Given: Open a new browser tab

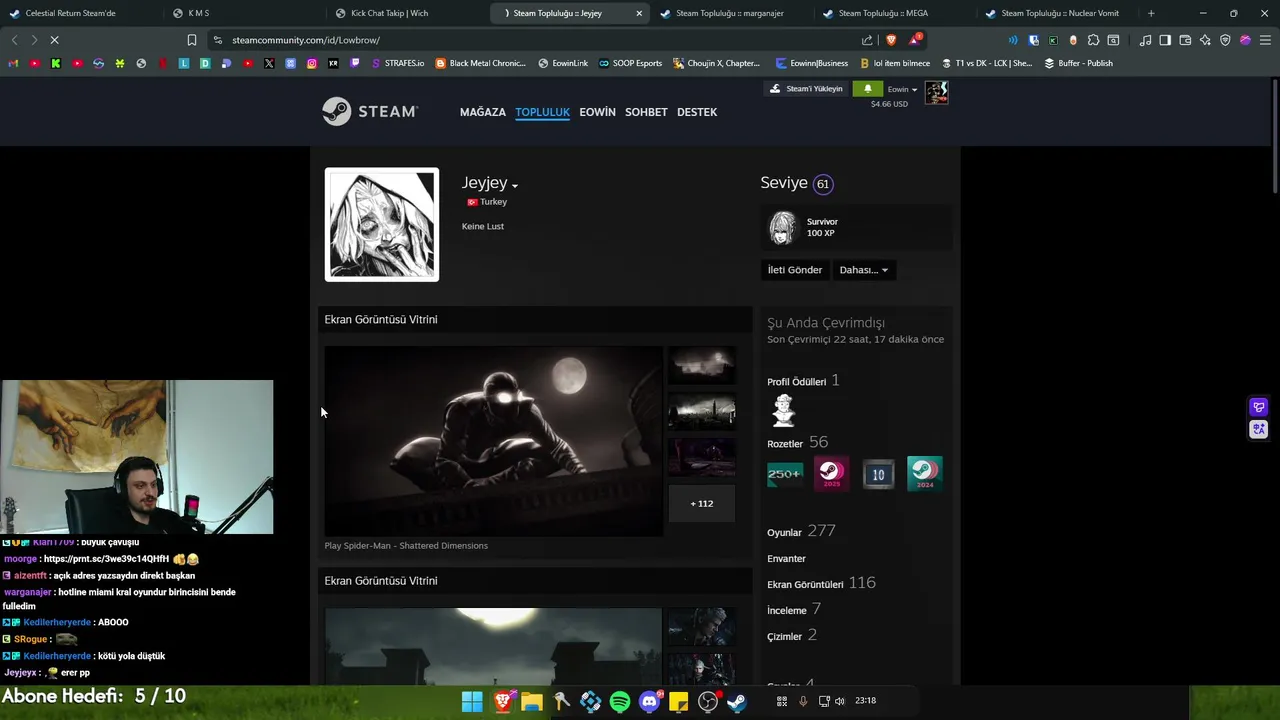Looking at the screenshot, I should [x=1151, y=13].
